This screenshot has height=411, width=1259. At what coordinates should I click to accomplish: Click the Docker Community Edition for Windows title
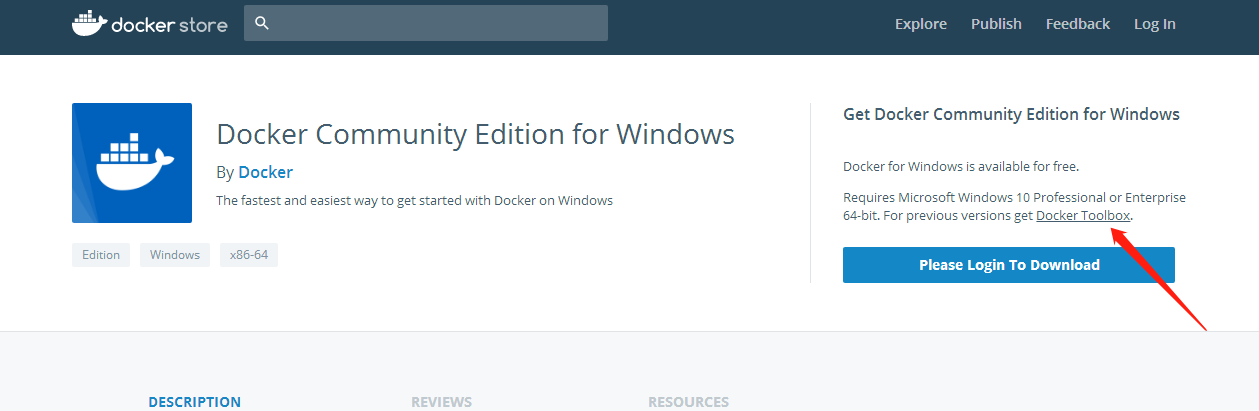coord(476,134)
